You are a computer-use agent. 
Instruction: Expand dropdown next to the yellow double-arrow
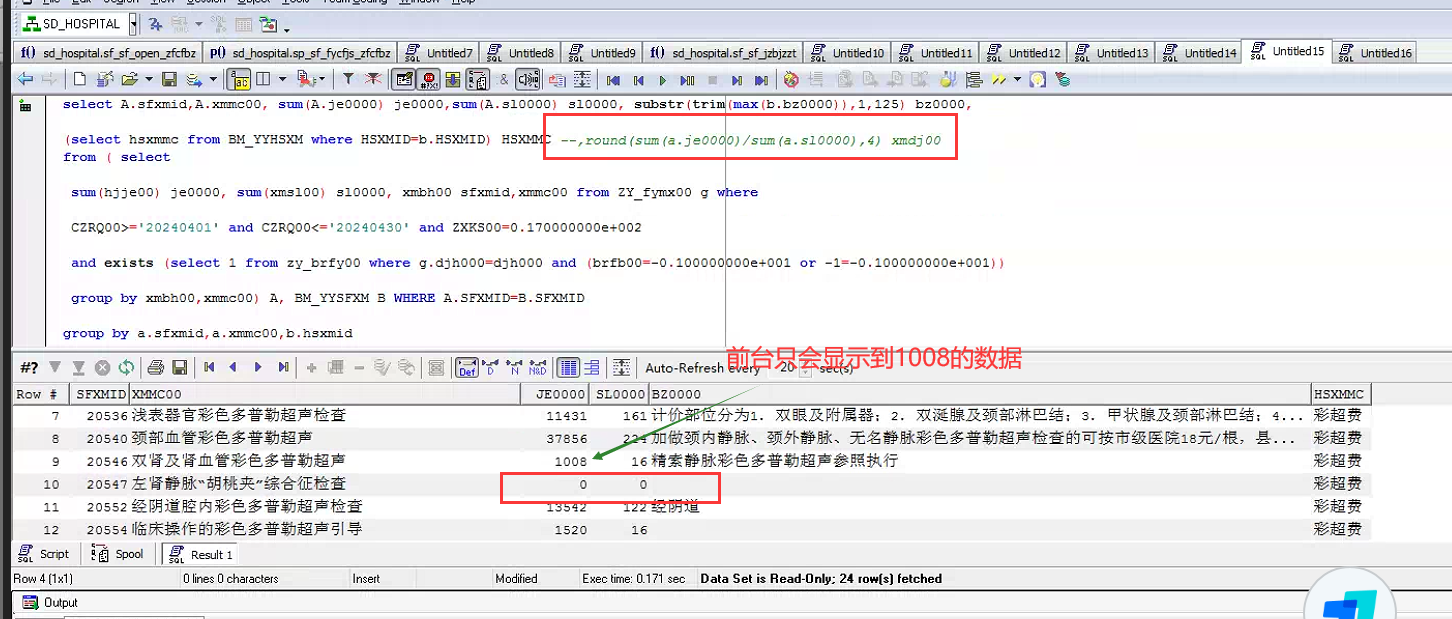[x=1017, y=79]
